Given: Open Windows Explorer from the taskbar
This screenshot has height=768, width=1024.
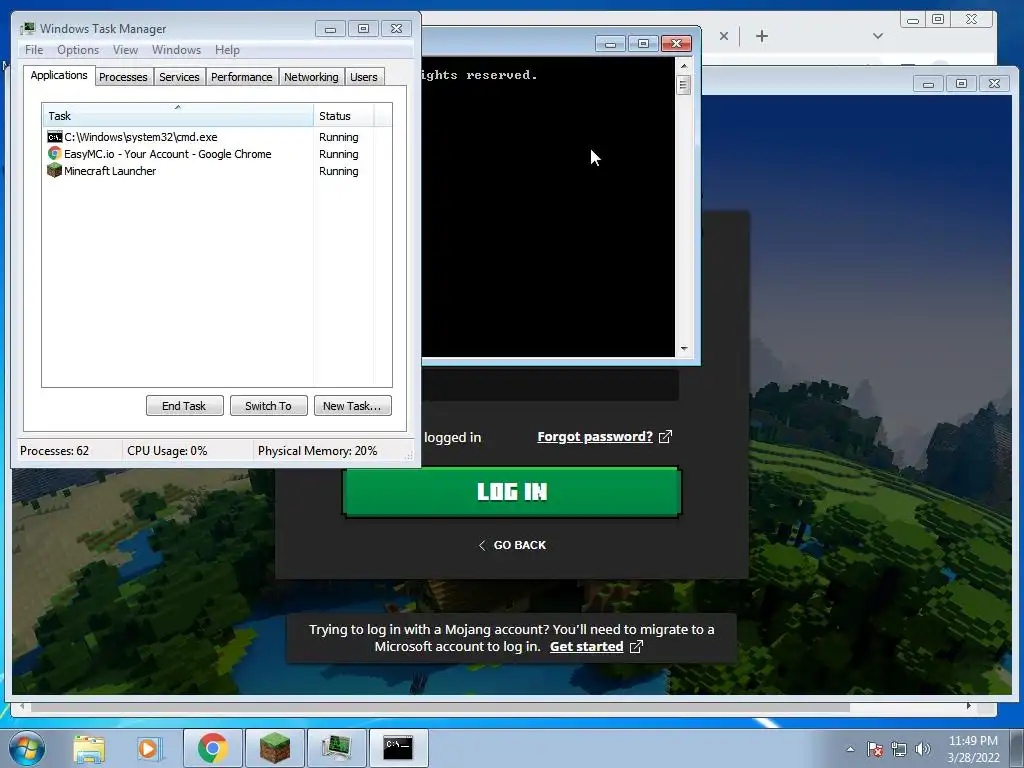Looking at the screenshot, I should 89,748.
